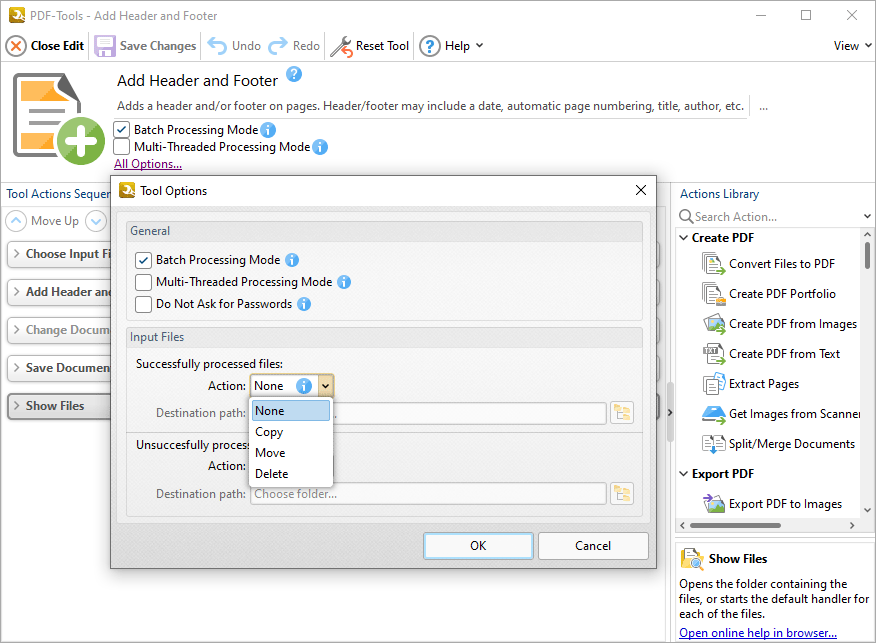The width and height of the screenshot is (876, 643).
Task: Select Delete in the Action list
Action: [x=291, y=474]
